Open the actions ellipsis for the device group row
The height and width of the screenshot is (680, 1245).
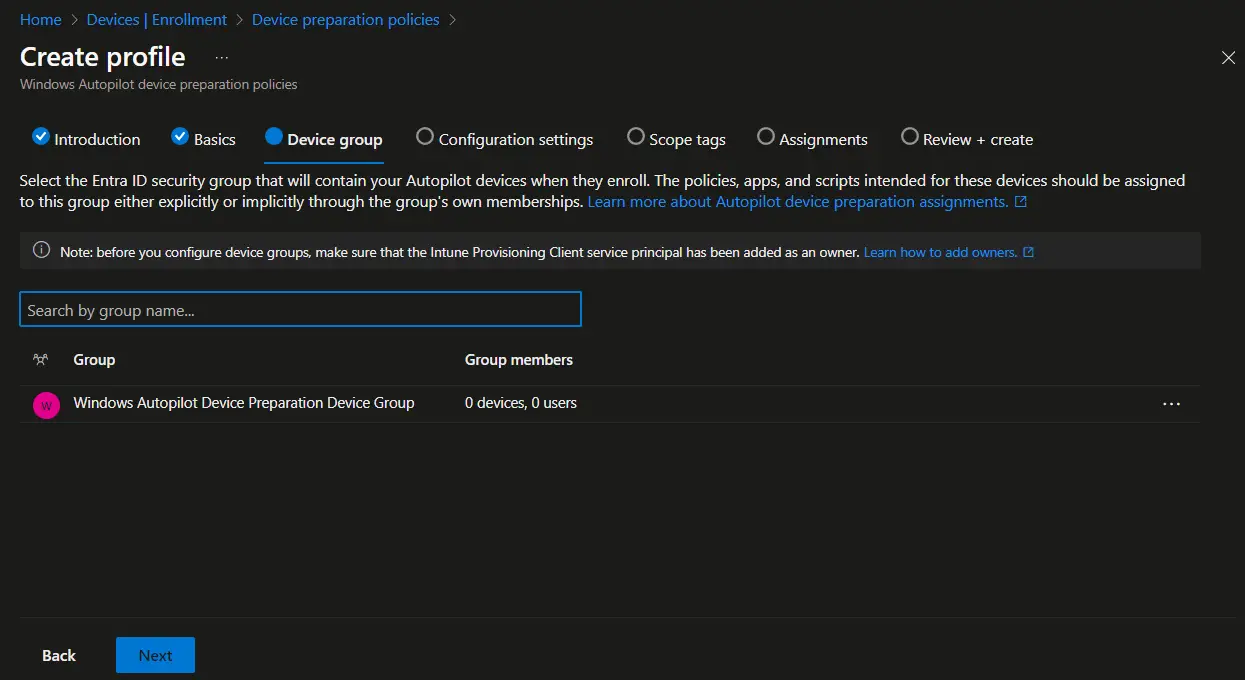click(x=1171, y=404)
